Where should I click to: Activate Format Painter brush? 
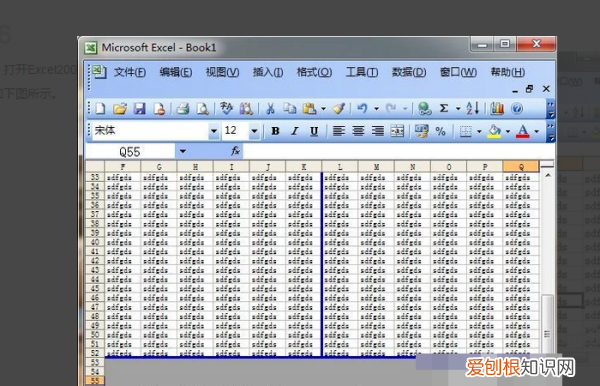pos(339,109)
